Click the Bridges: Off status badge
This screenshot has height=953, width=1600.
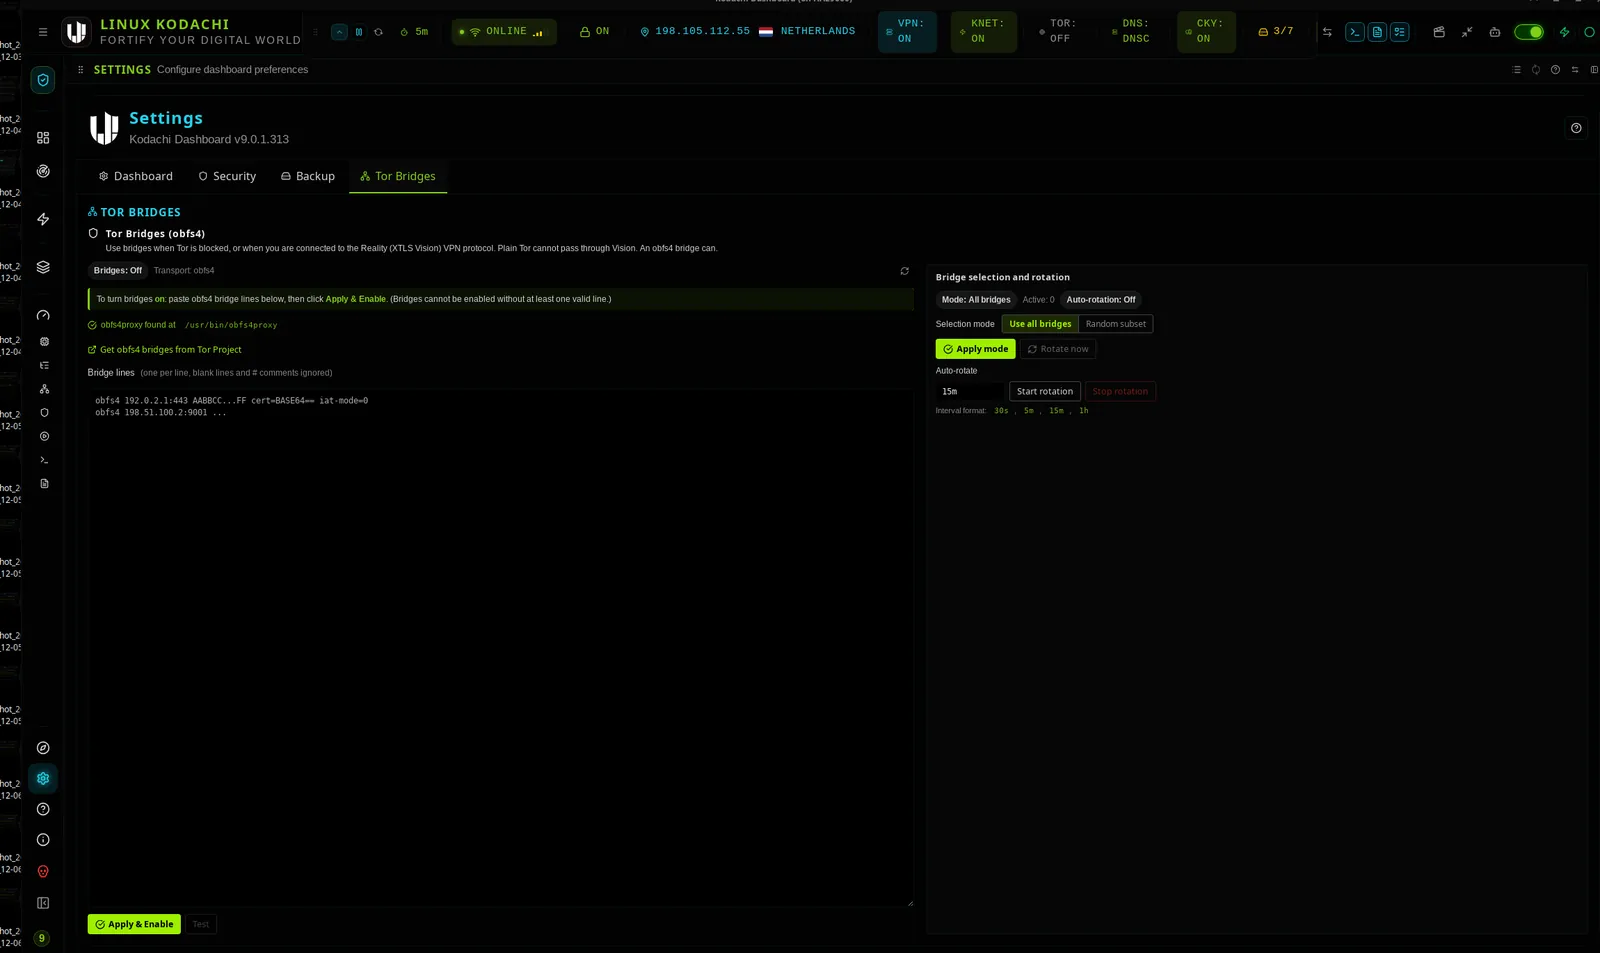pyautogui.click(x=118, y=271)
